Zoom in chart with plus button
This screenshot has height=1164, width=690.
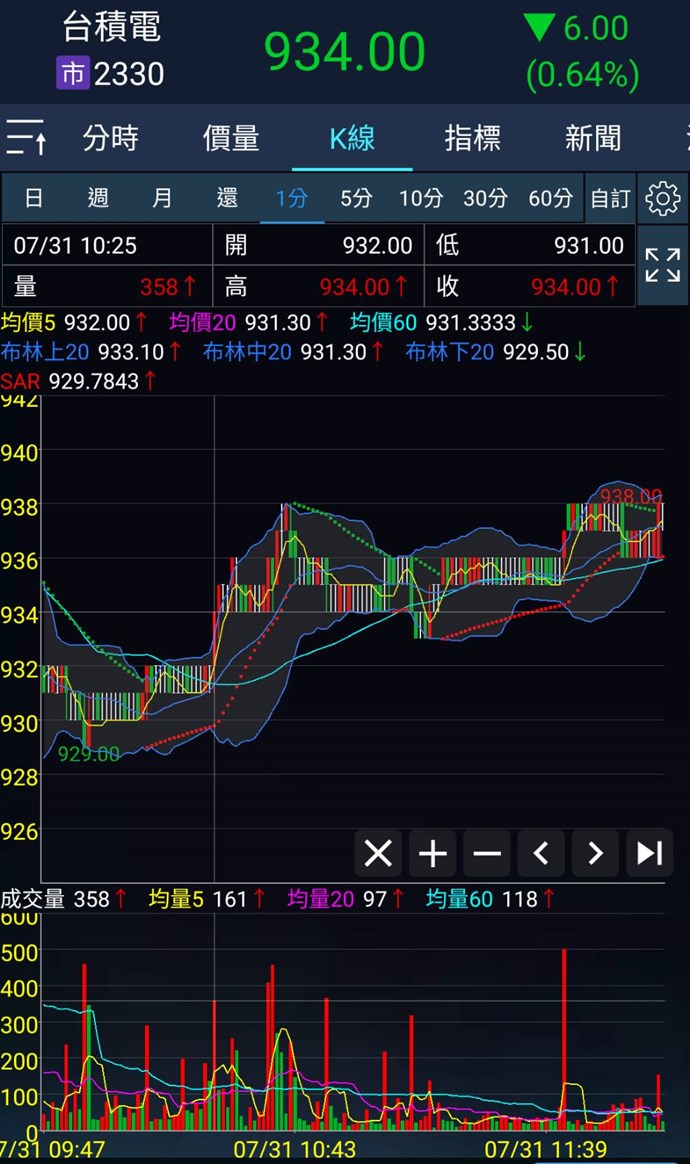pyautogui.click(x=432, y=853)
